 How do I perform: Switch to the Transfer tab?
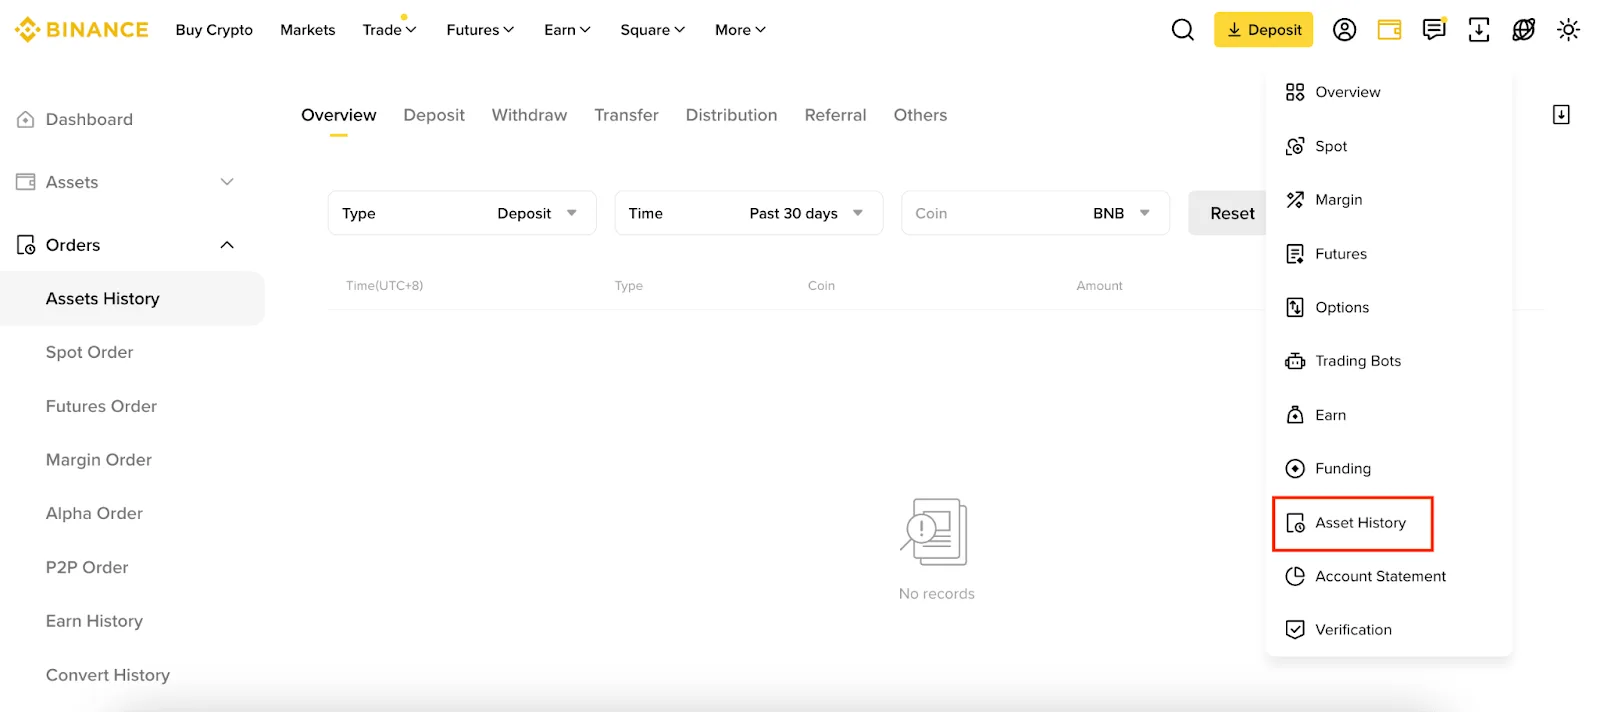626,115
